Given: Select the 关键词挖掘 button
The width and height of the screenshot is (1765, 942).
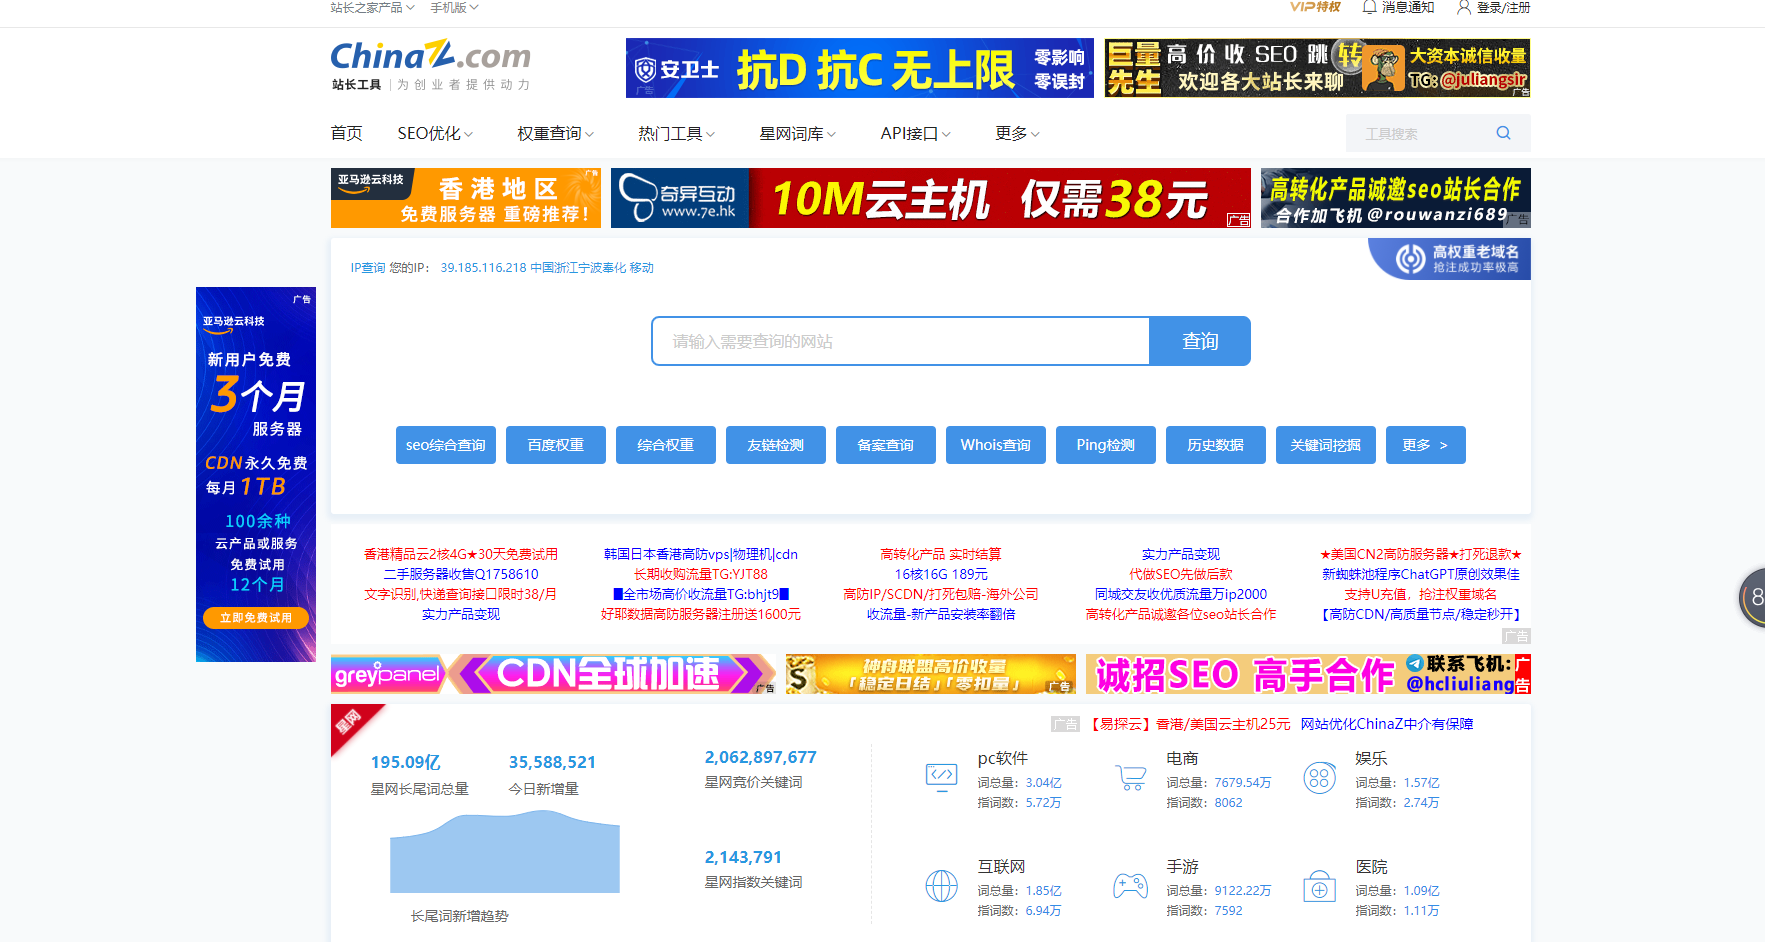Looking at the screenshot, I should (1326, 445).
